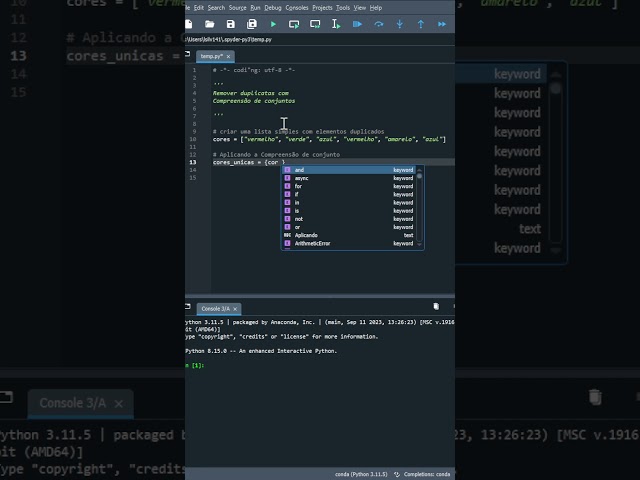The height and width of the screenshot is (480, 640).
Task: Open the Debug menu
Action: pos(273,8)
